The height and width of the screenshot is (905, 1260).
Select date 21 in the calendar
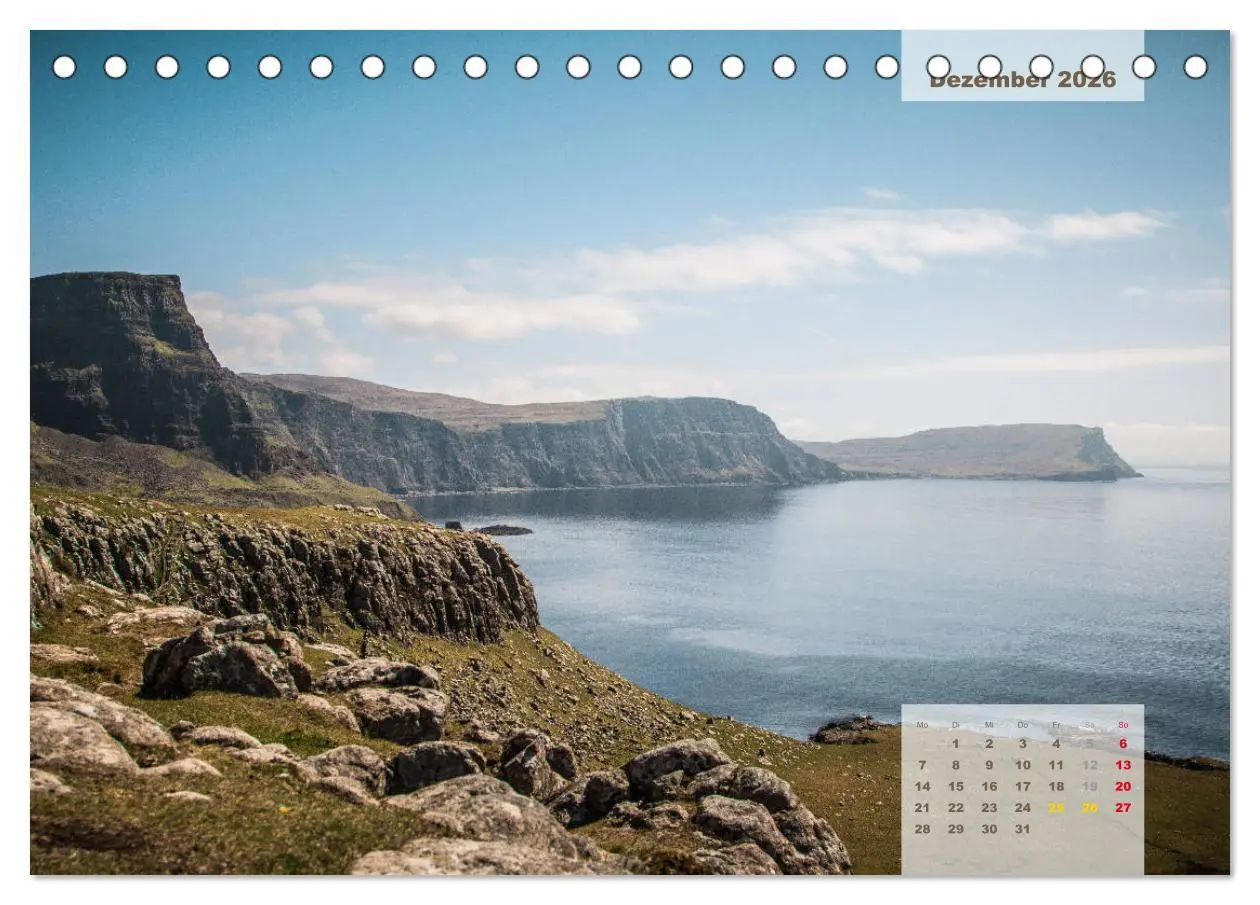click(922, 807)
